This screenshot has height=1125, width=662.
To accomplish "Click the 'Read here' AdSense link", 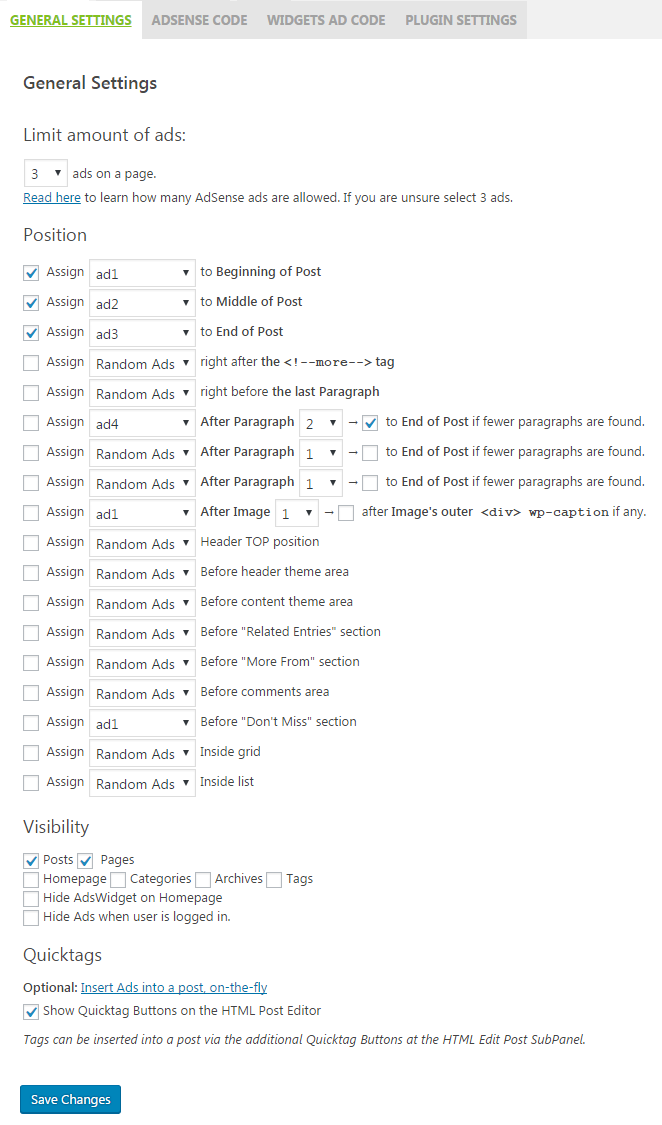I will (x=52, y=198).
